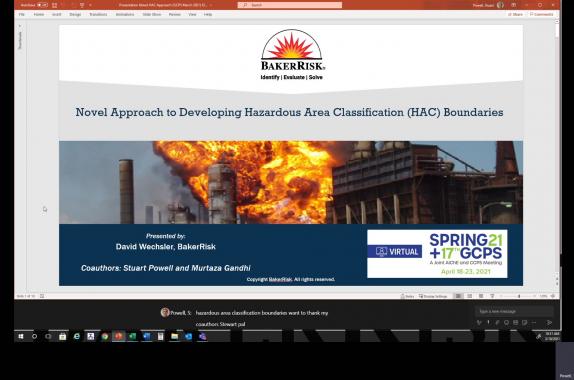Adjust the zoom slider handle
Screen dimensions: 574x380
(519, 296)
